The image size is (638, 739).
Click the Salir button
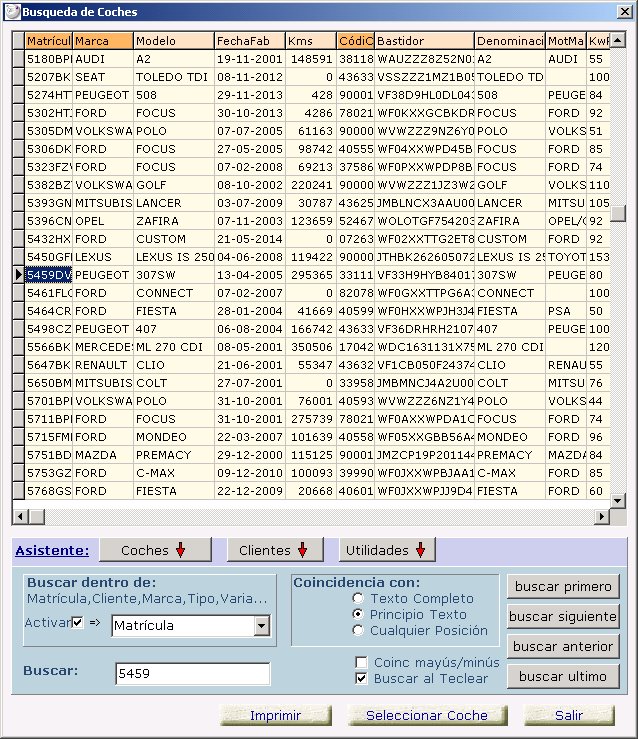point(569,715)
